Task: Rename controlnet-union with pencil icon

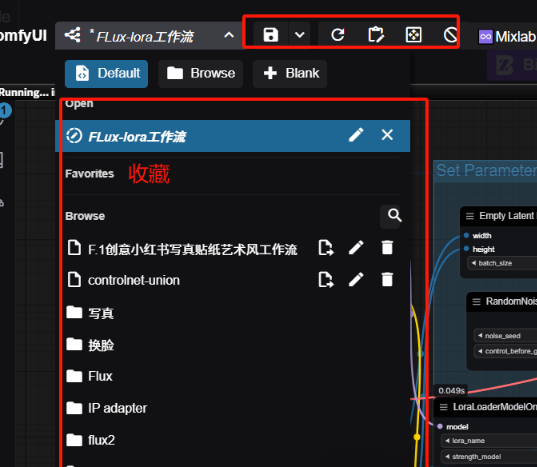Action: coord(356,279)
